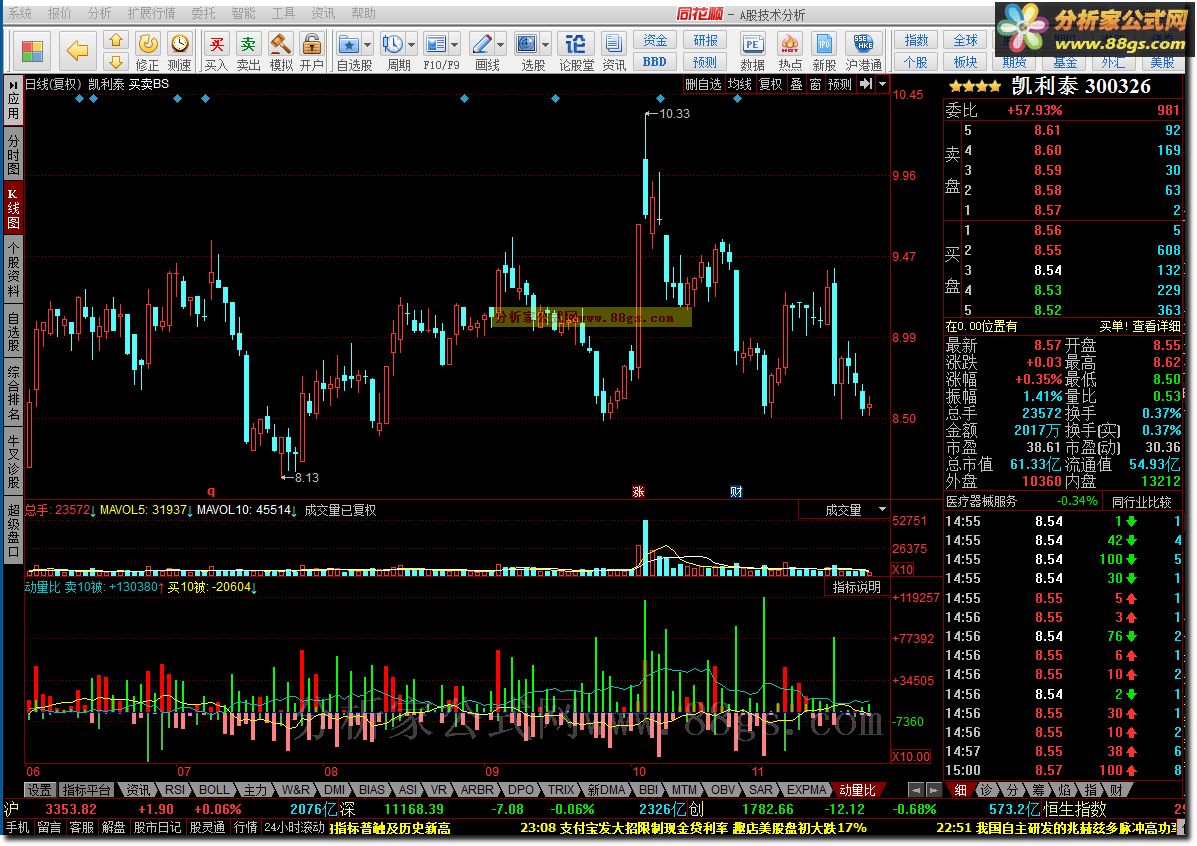Screen dimensions: 1197x846
Task: Open the chart options dropdown arrow after pin
Action: 882,84
